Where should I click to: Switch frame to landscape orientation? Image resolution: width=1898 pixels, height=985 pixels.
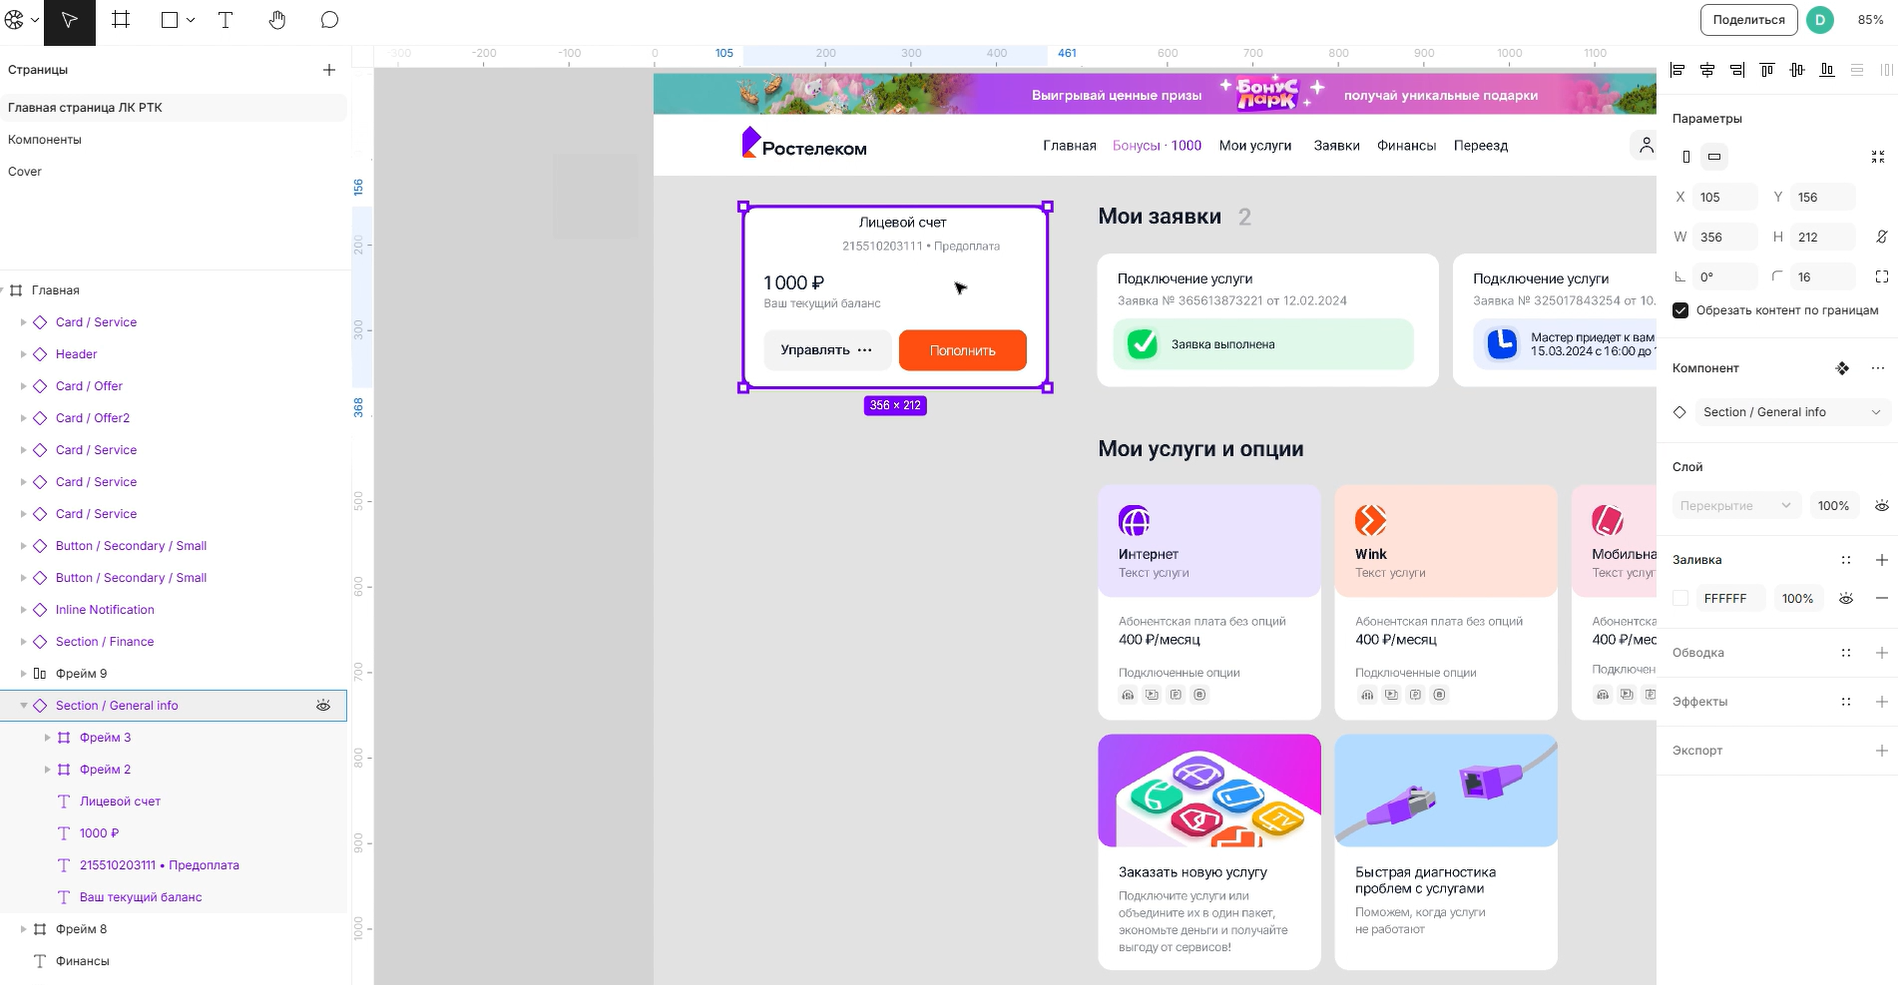pyautogui.click(x=1714, y=157)
